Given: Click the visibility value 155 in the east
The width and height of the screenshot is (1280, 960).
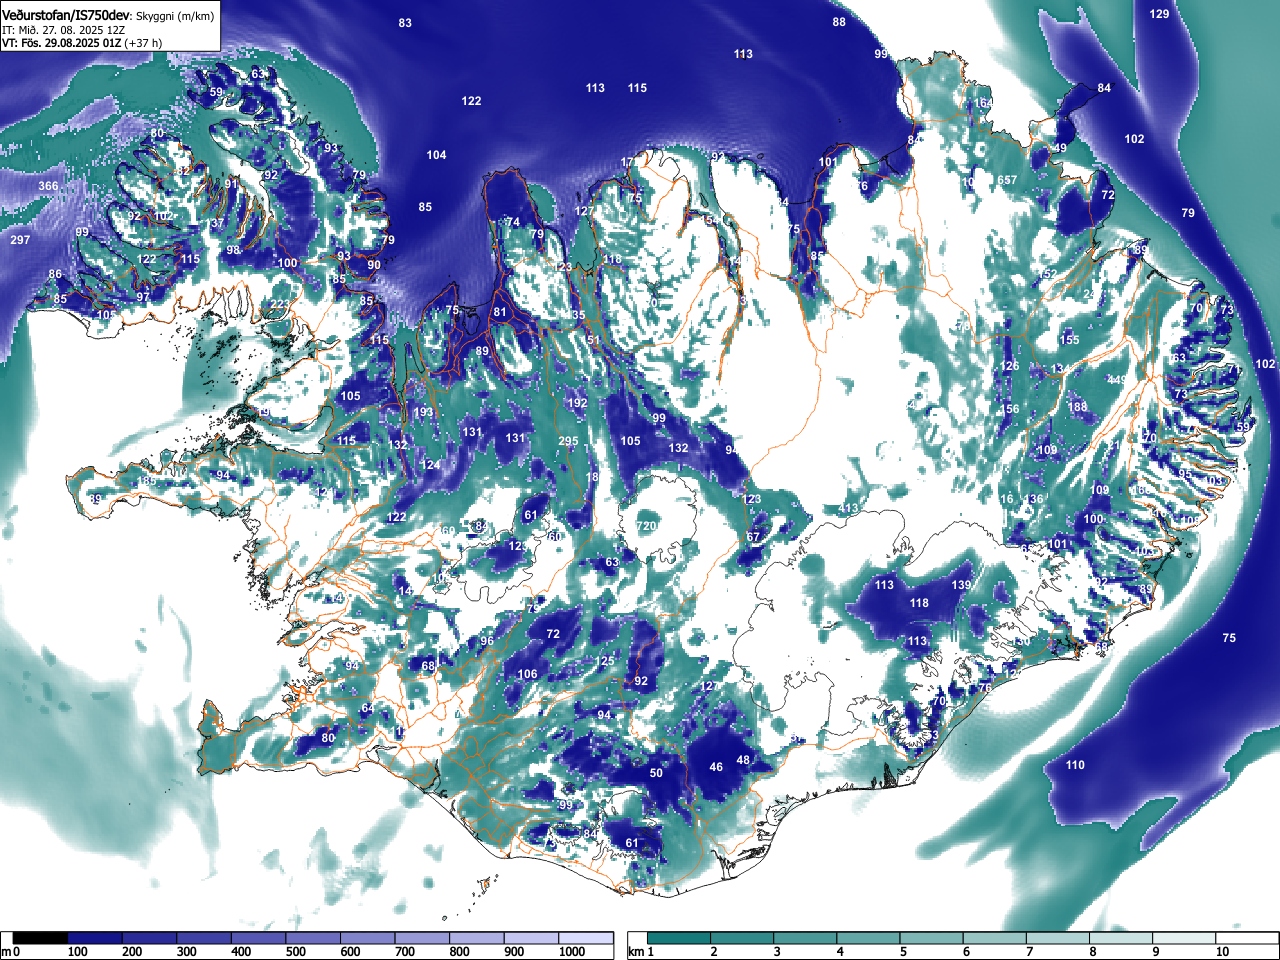Looking at the screenshot, I should pyautogui.click(x=1069, y=340).
